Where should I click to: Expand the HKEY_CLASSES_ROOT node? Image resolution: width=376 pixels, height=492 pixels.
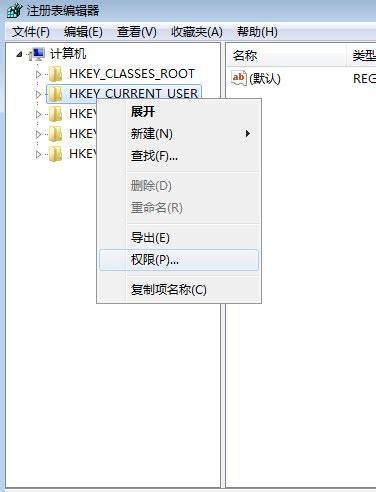tap(38, 74)
